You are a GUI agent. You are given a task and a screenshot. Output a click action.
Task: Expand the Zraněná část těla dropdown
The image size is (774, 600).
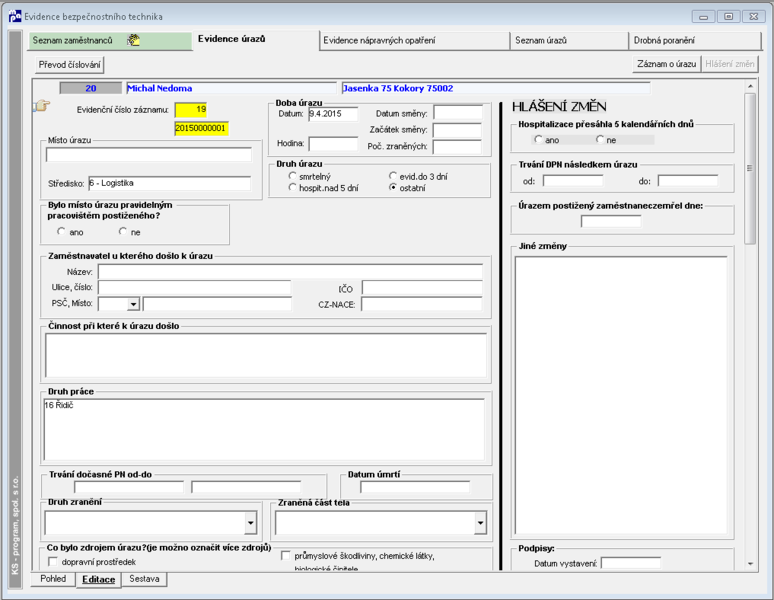click(x=480, y=523)
